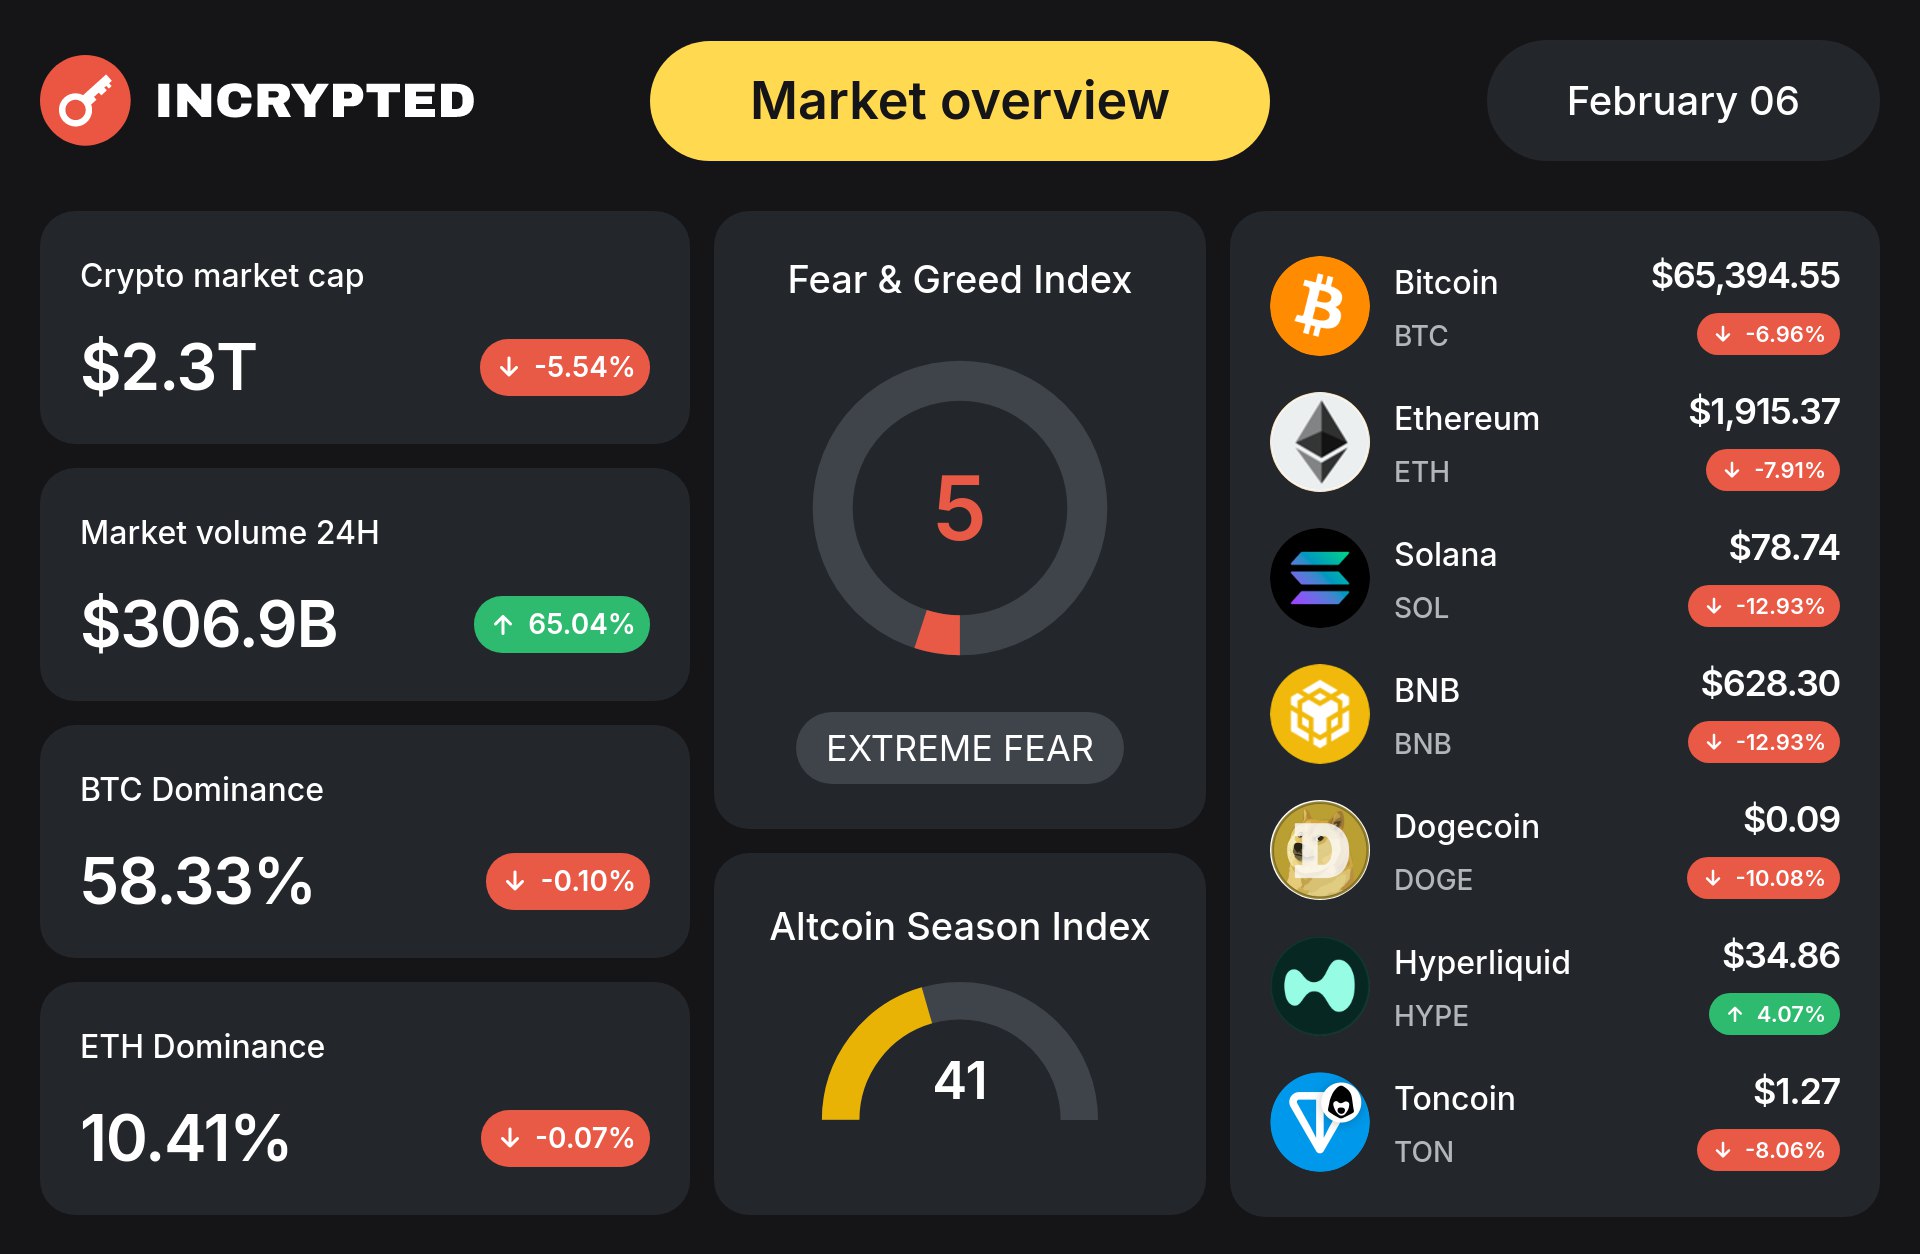
Task: Click the Bitcoin coin icon
Action: click(x=1319, y=306)
